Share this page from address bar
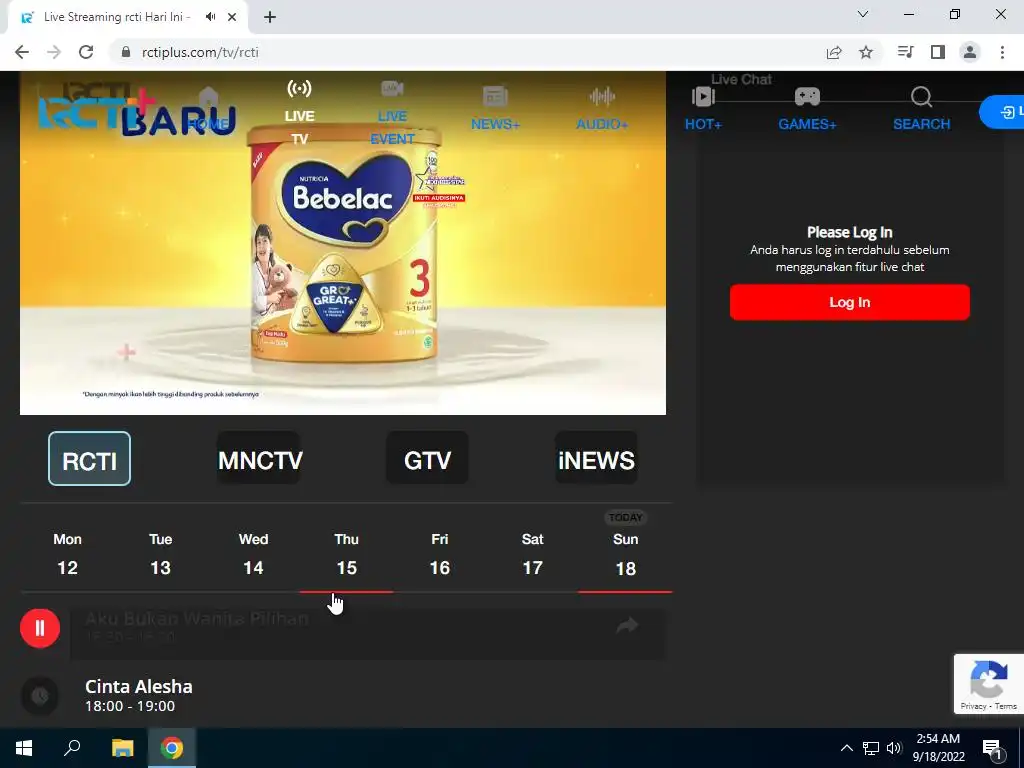Viewport: 1024px width, 768px height. (834, 52)
